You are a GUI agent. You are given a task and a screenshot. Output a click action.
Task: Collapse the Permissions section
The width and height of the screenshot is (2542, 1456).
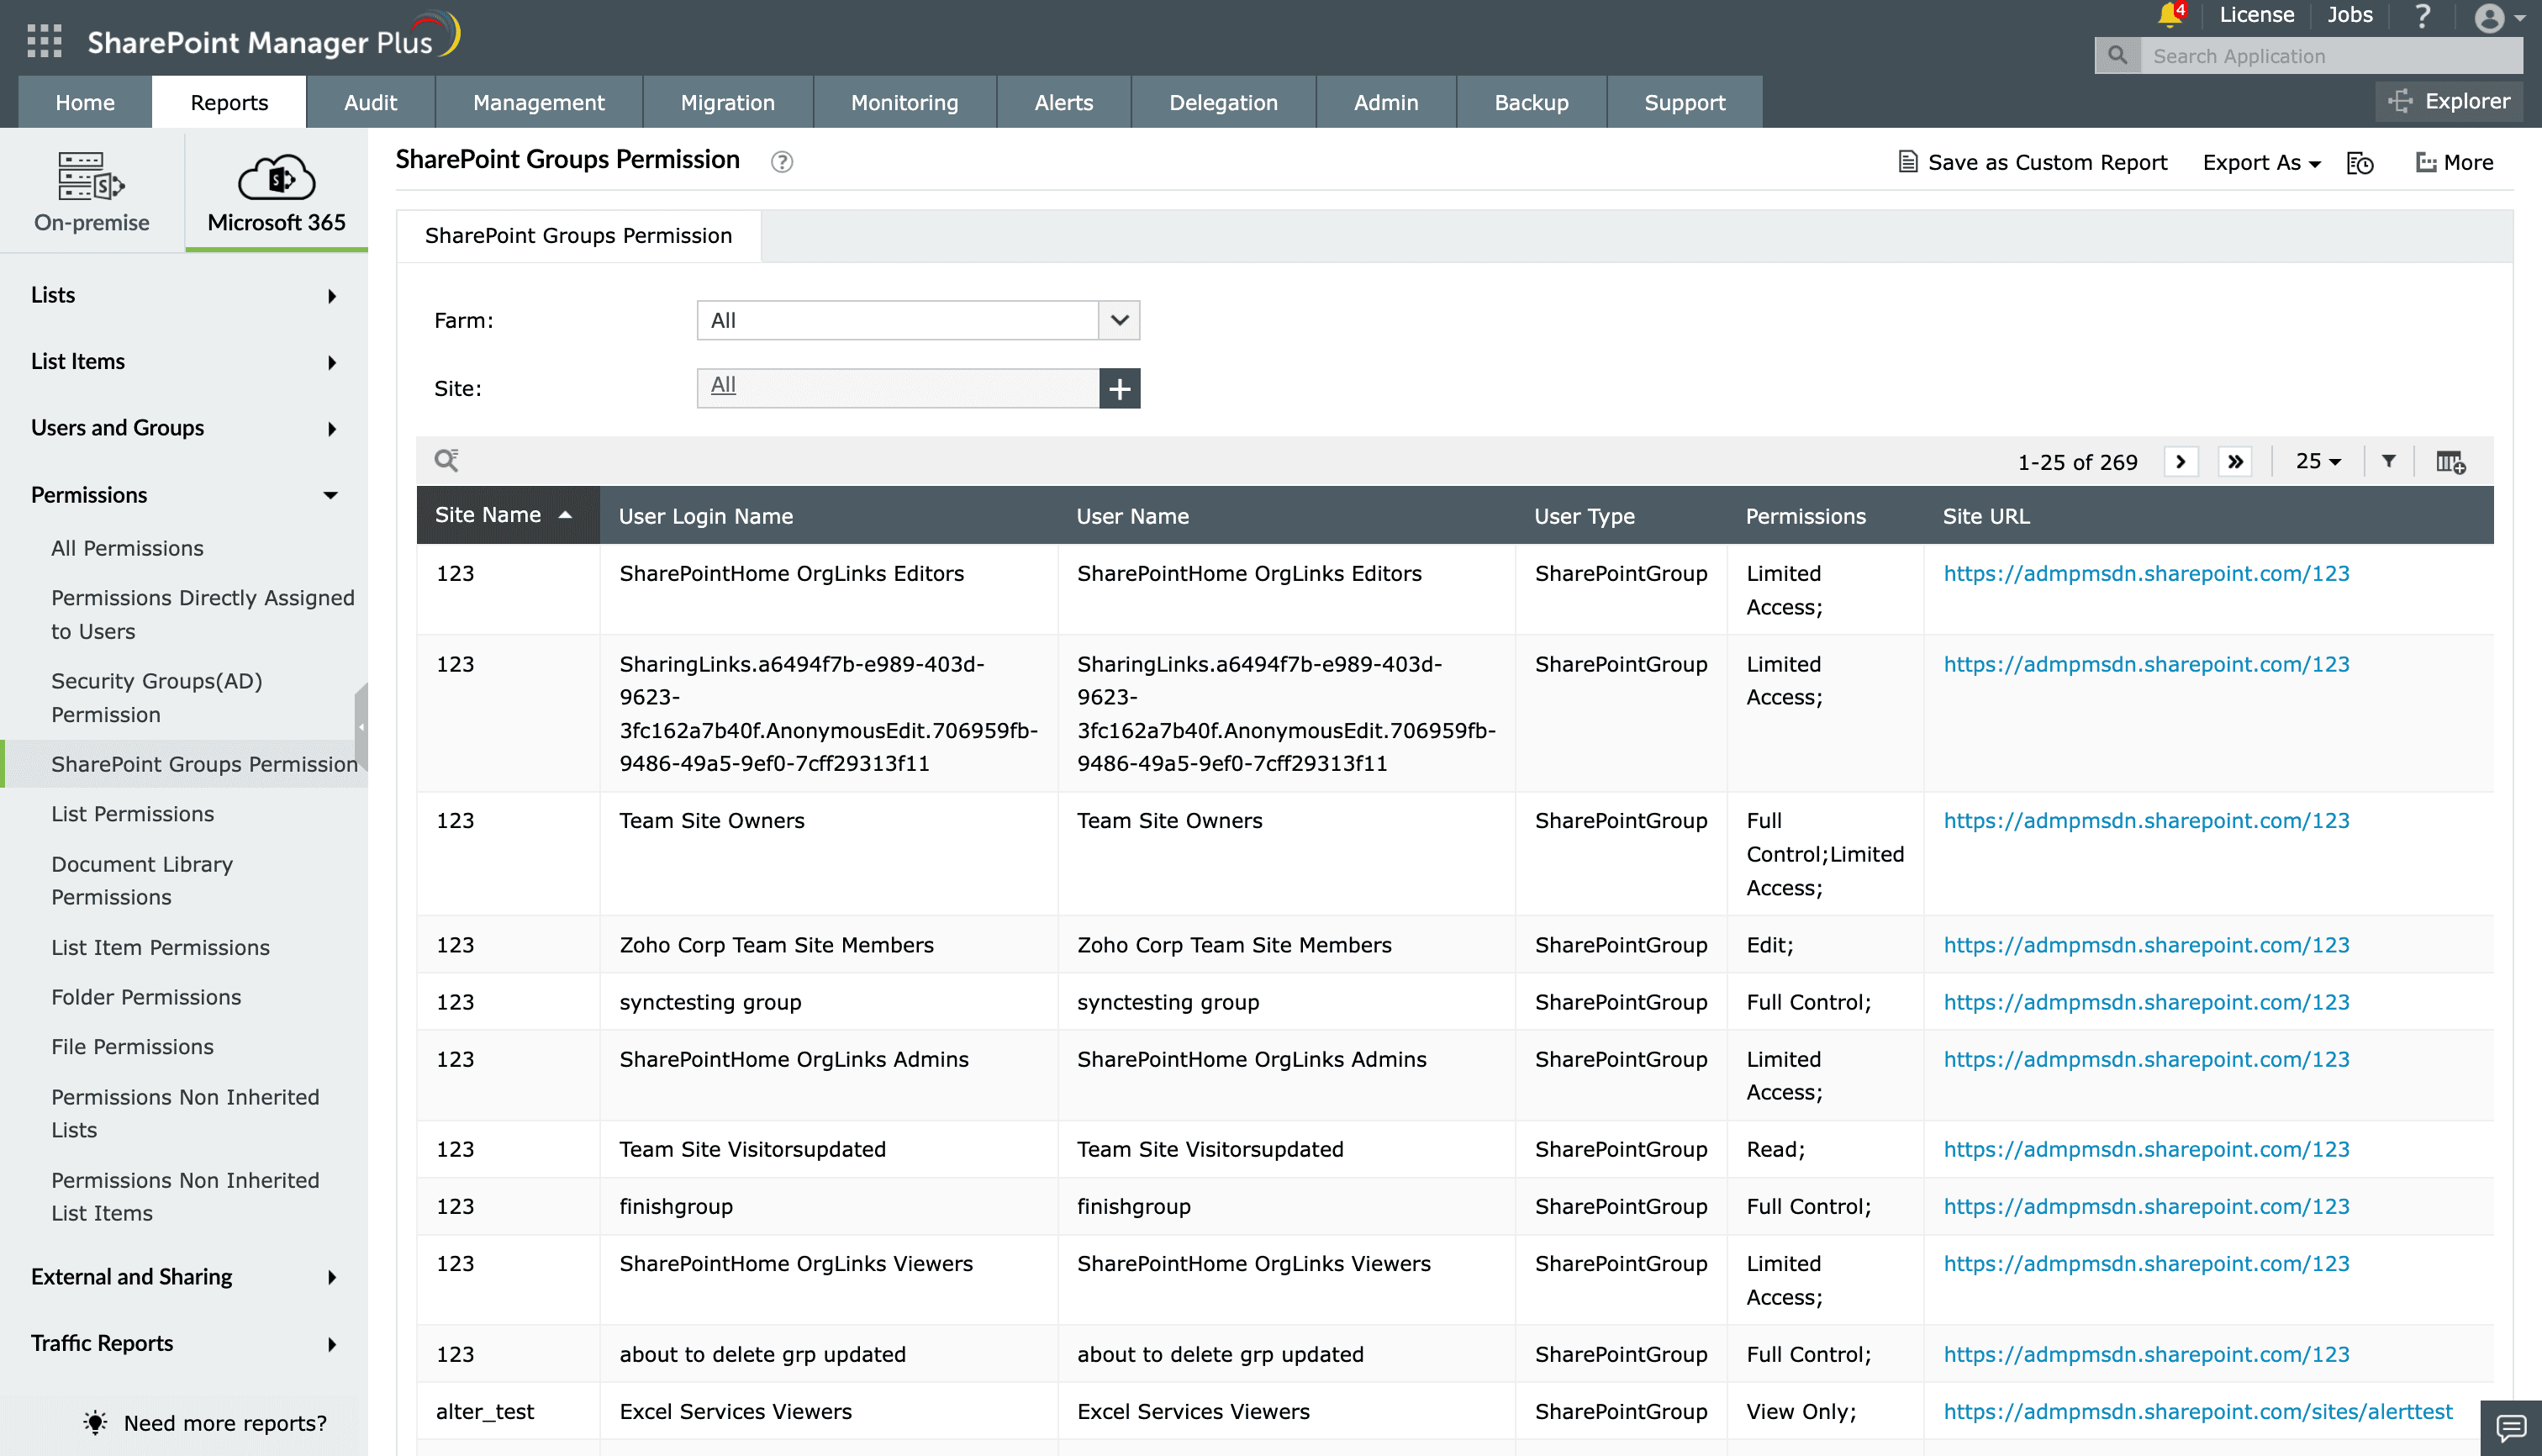click(184, 495)
